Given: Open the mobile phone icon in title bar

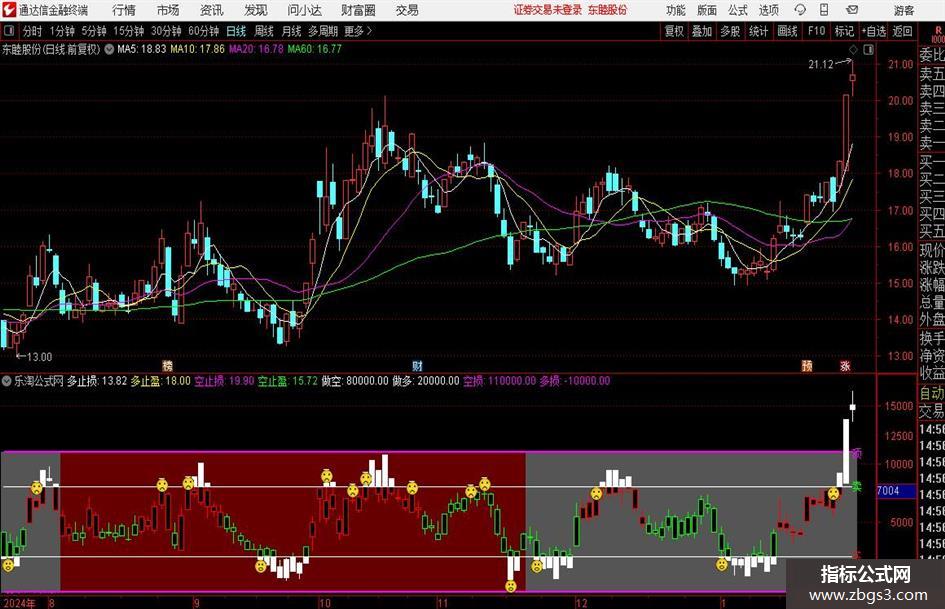Looking at the screenshot, I should pos(824,10).
